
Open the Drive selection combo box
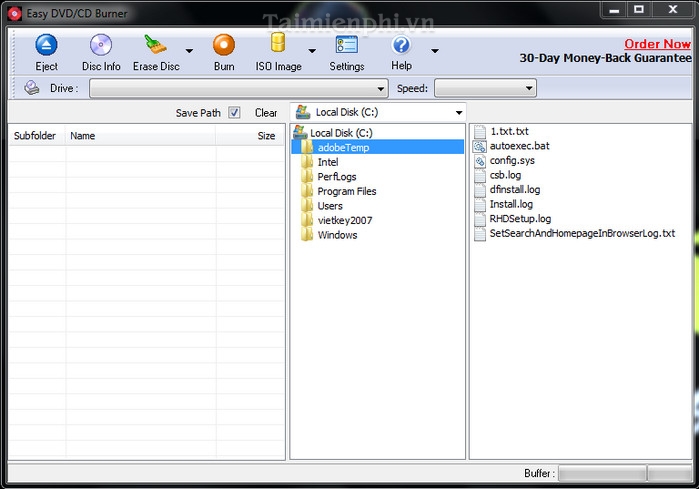point(238,88)
